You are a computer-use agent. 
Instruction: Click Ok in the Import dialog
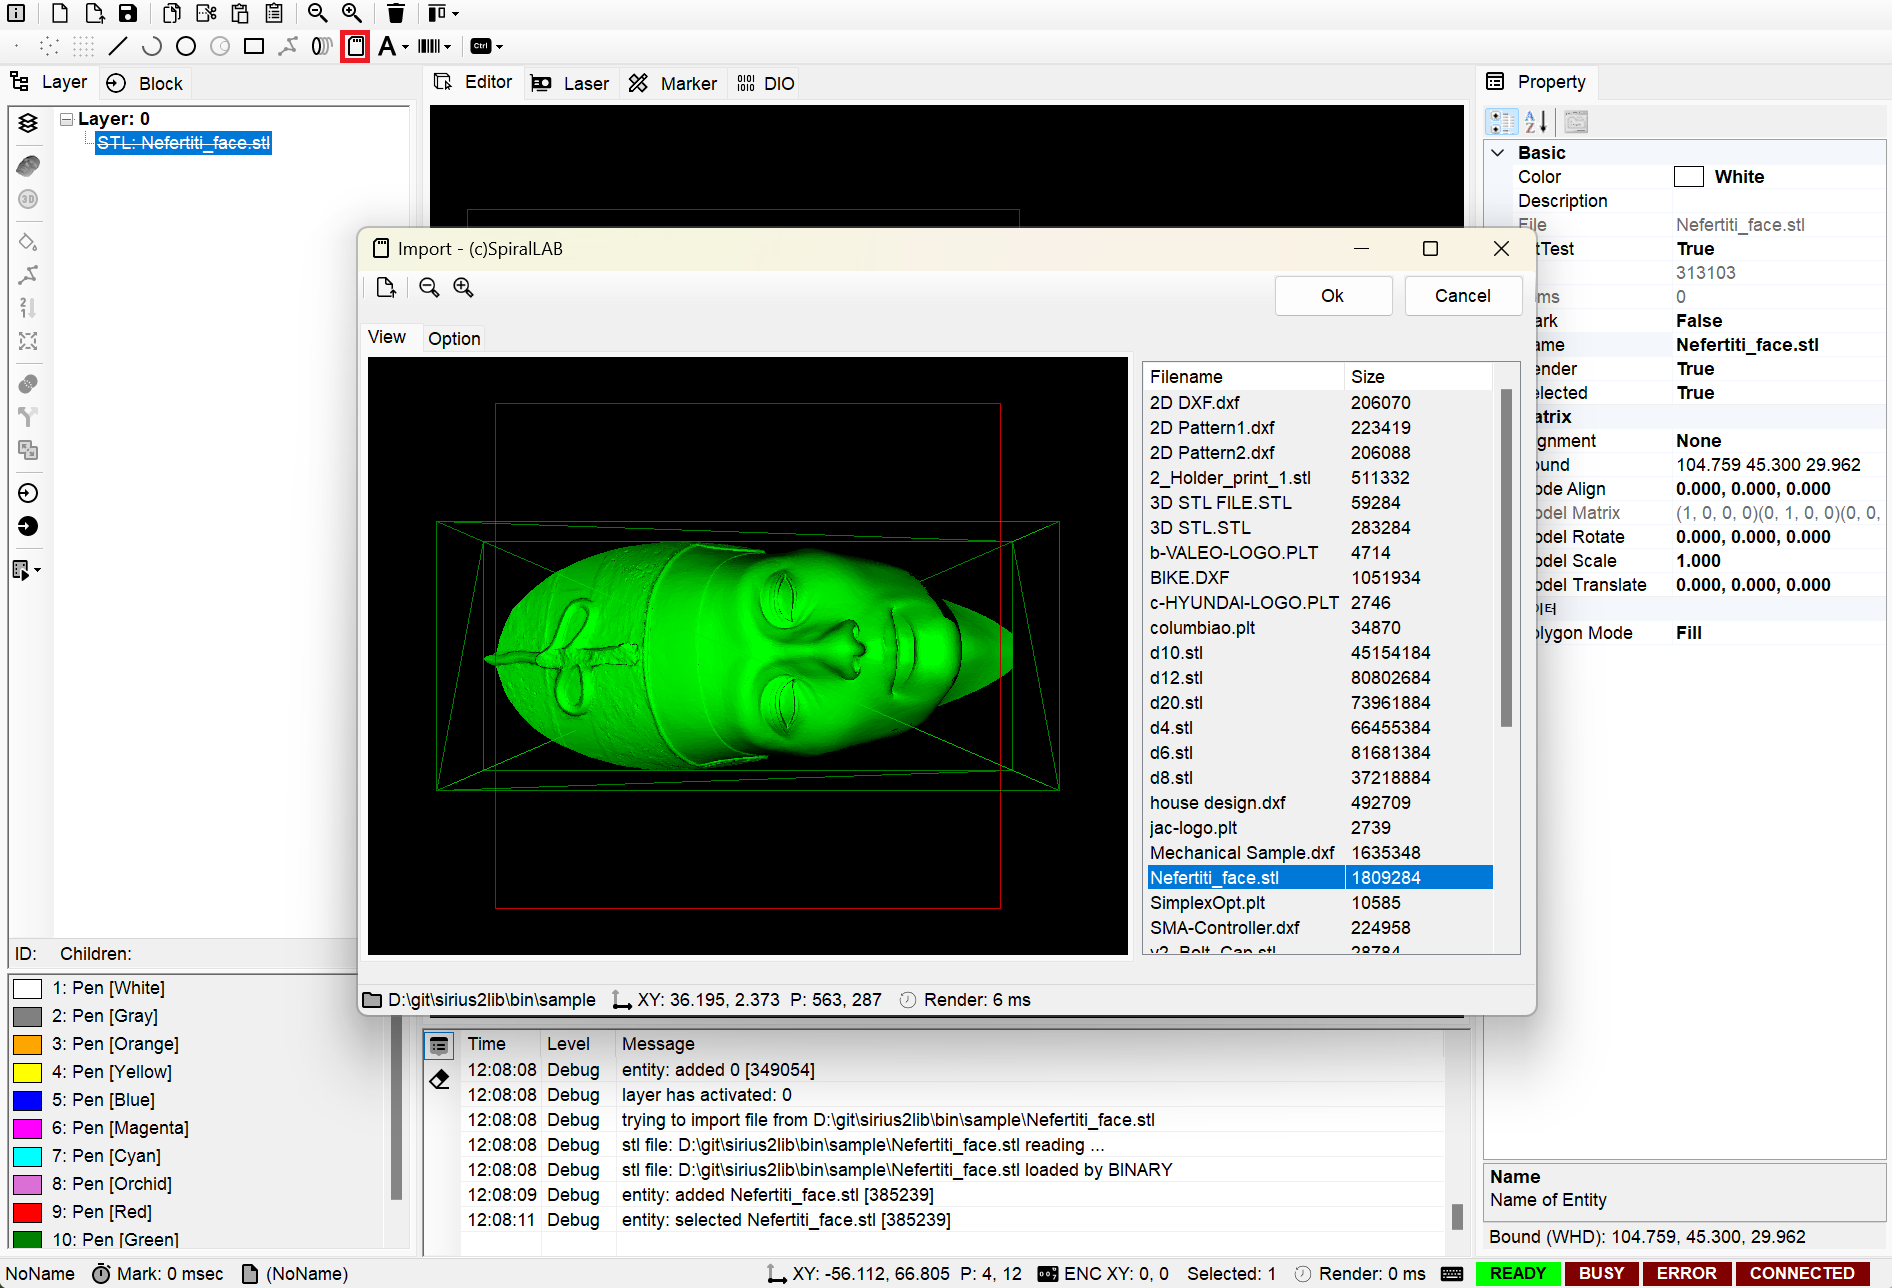(x=1333, y=296)
